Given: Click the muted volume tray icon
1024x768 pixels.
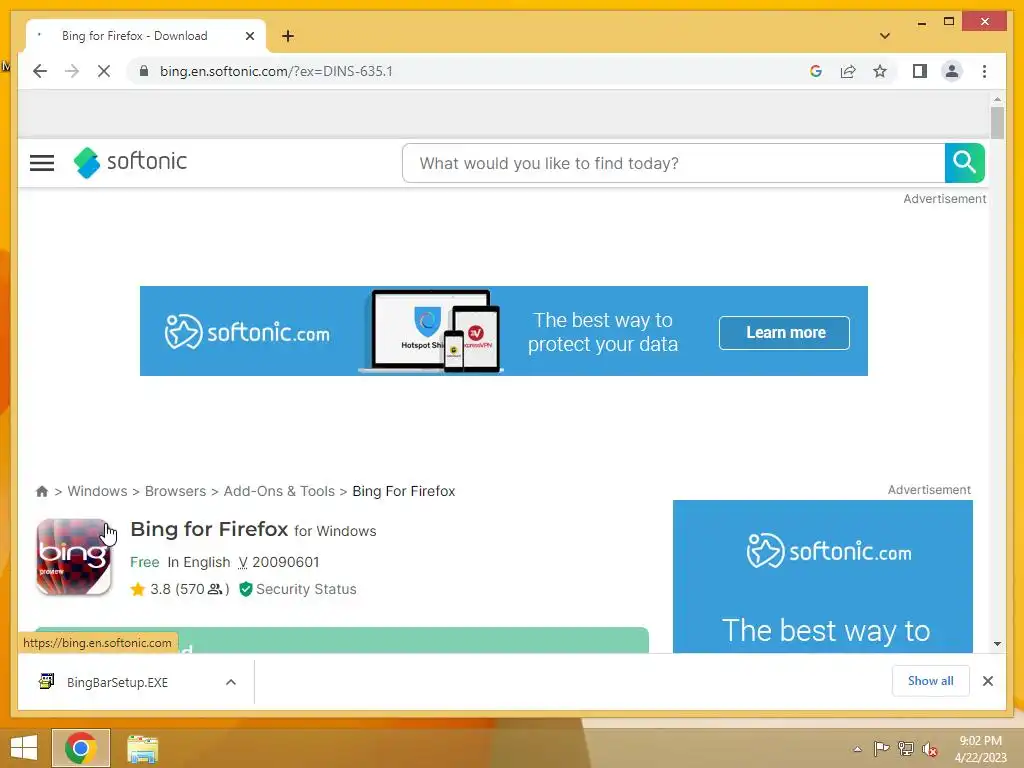Looking at the screenshot, I should [x=930, y=750].
